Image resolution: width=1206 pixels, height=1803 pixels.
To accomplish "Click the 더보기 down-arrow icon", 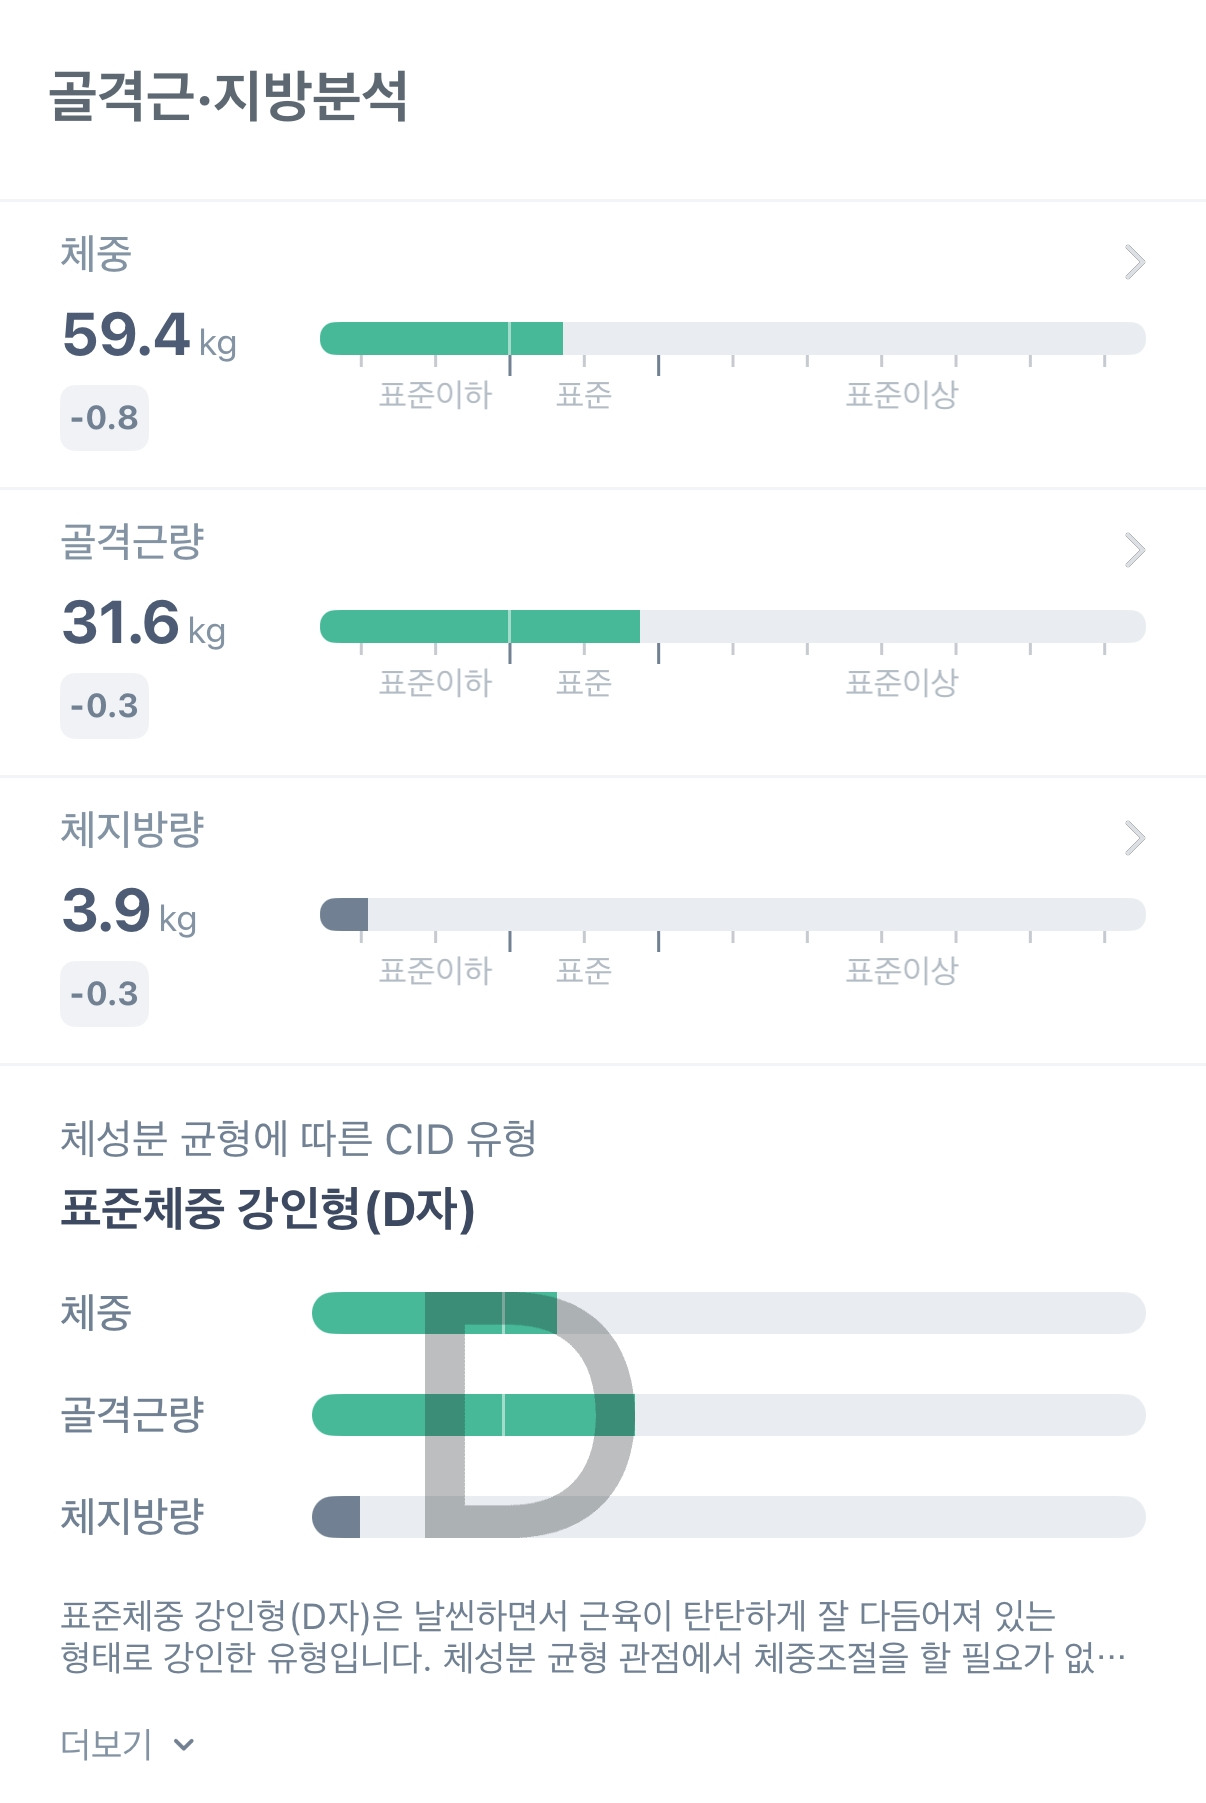I will click(183, 1746).
